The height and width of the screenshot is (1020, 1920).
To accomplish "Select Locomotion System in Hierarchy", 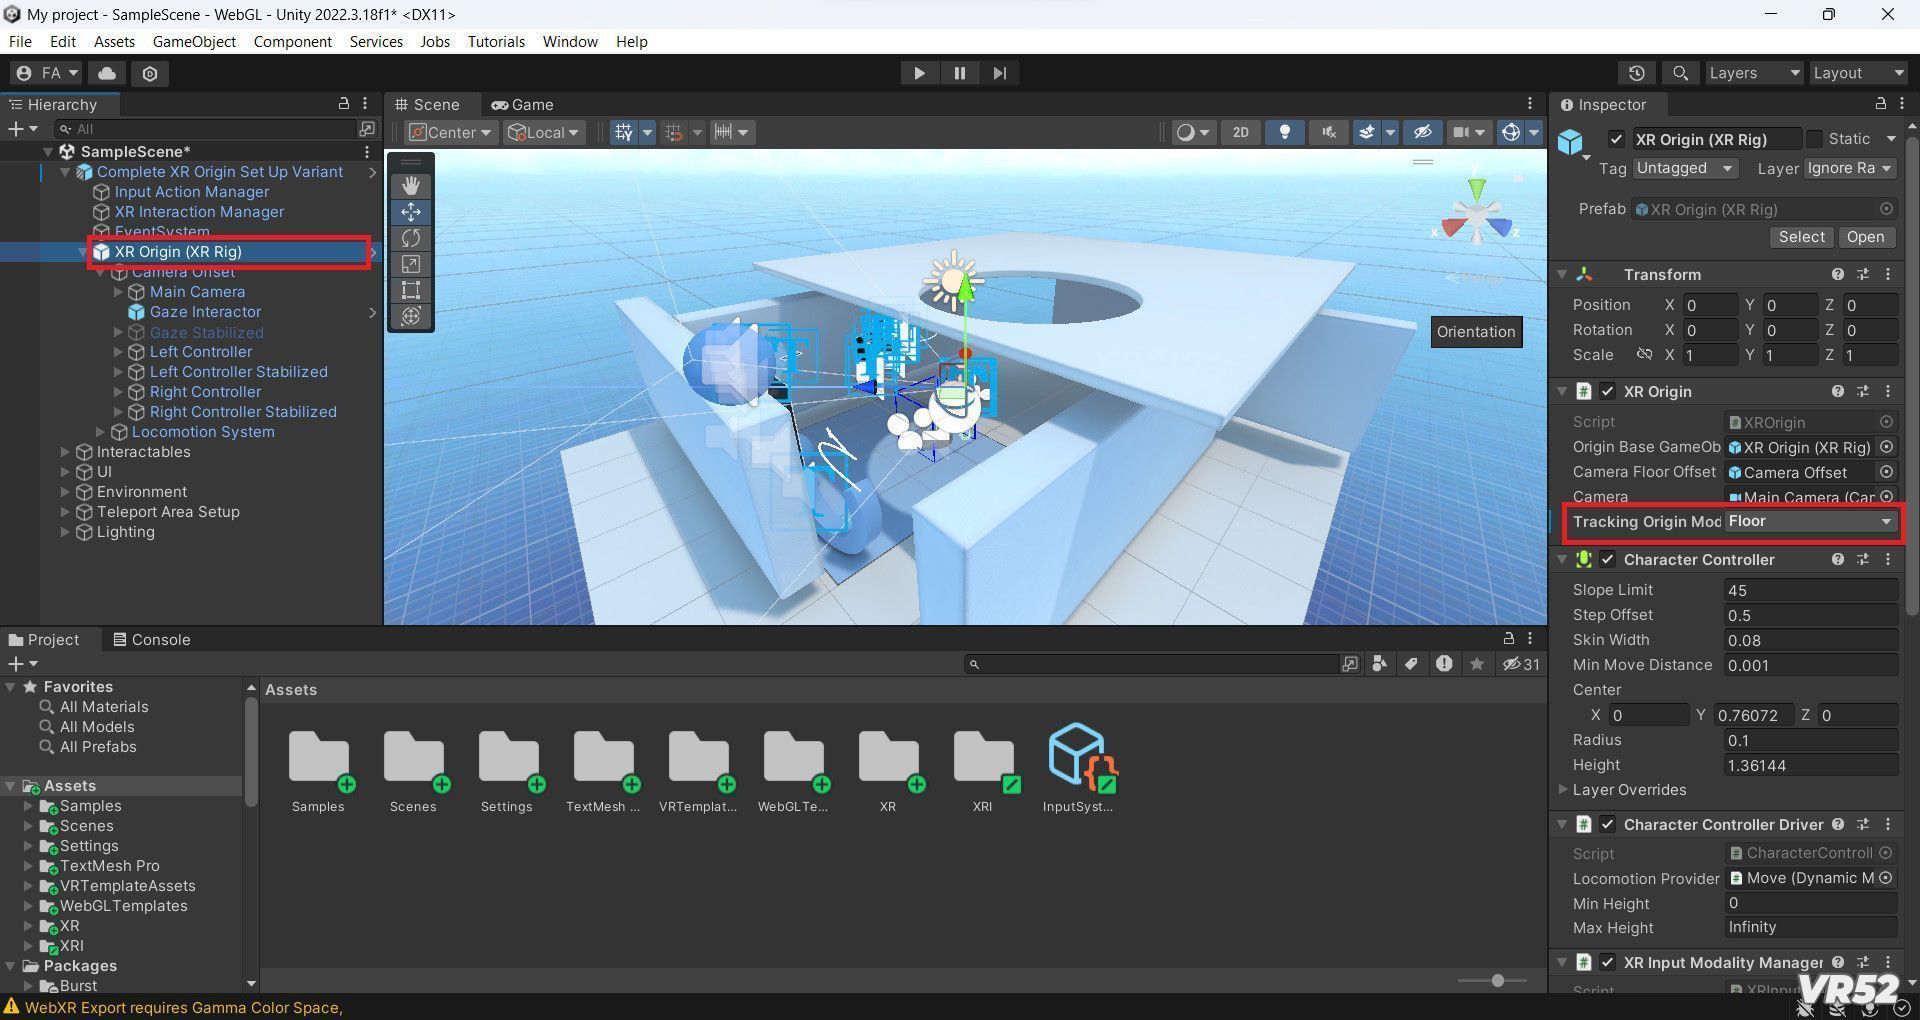I will (x=203, y=432).
